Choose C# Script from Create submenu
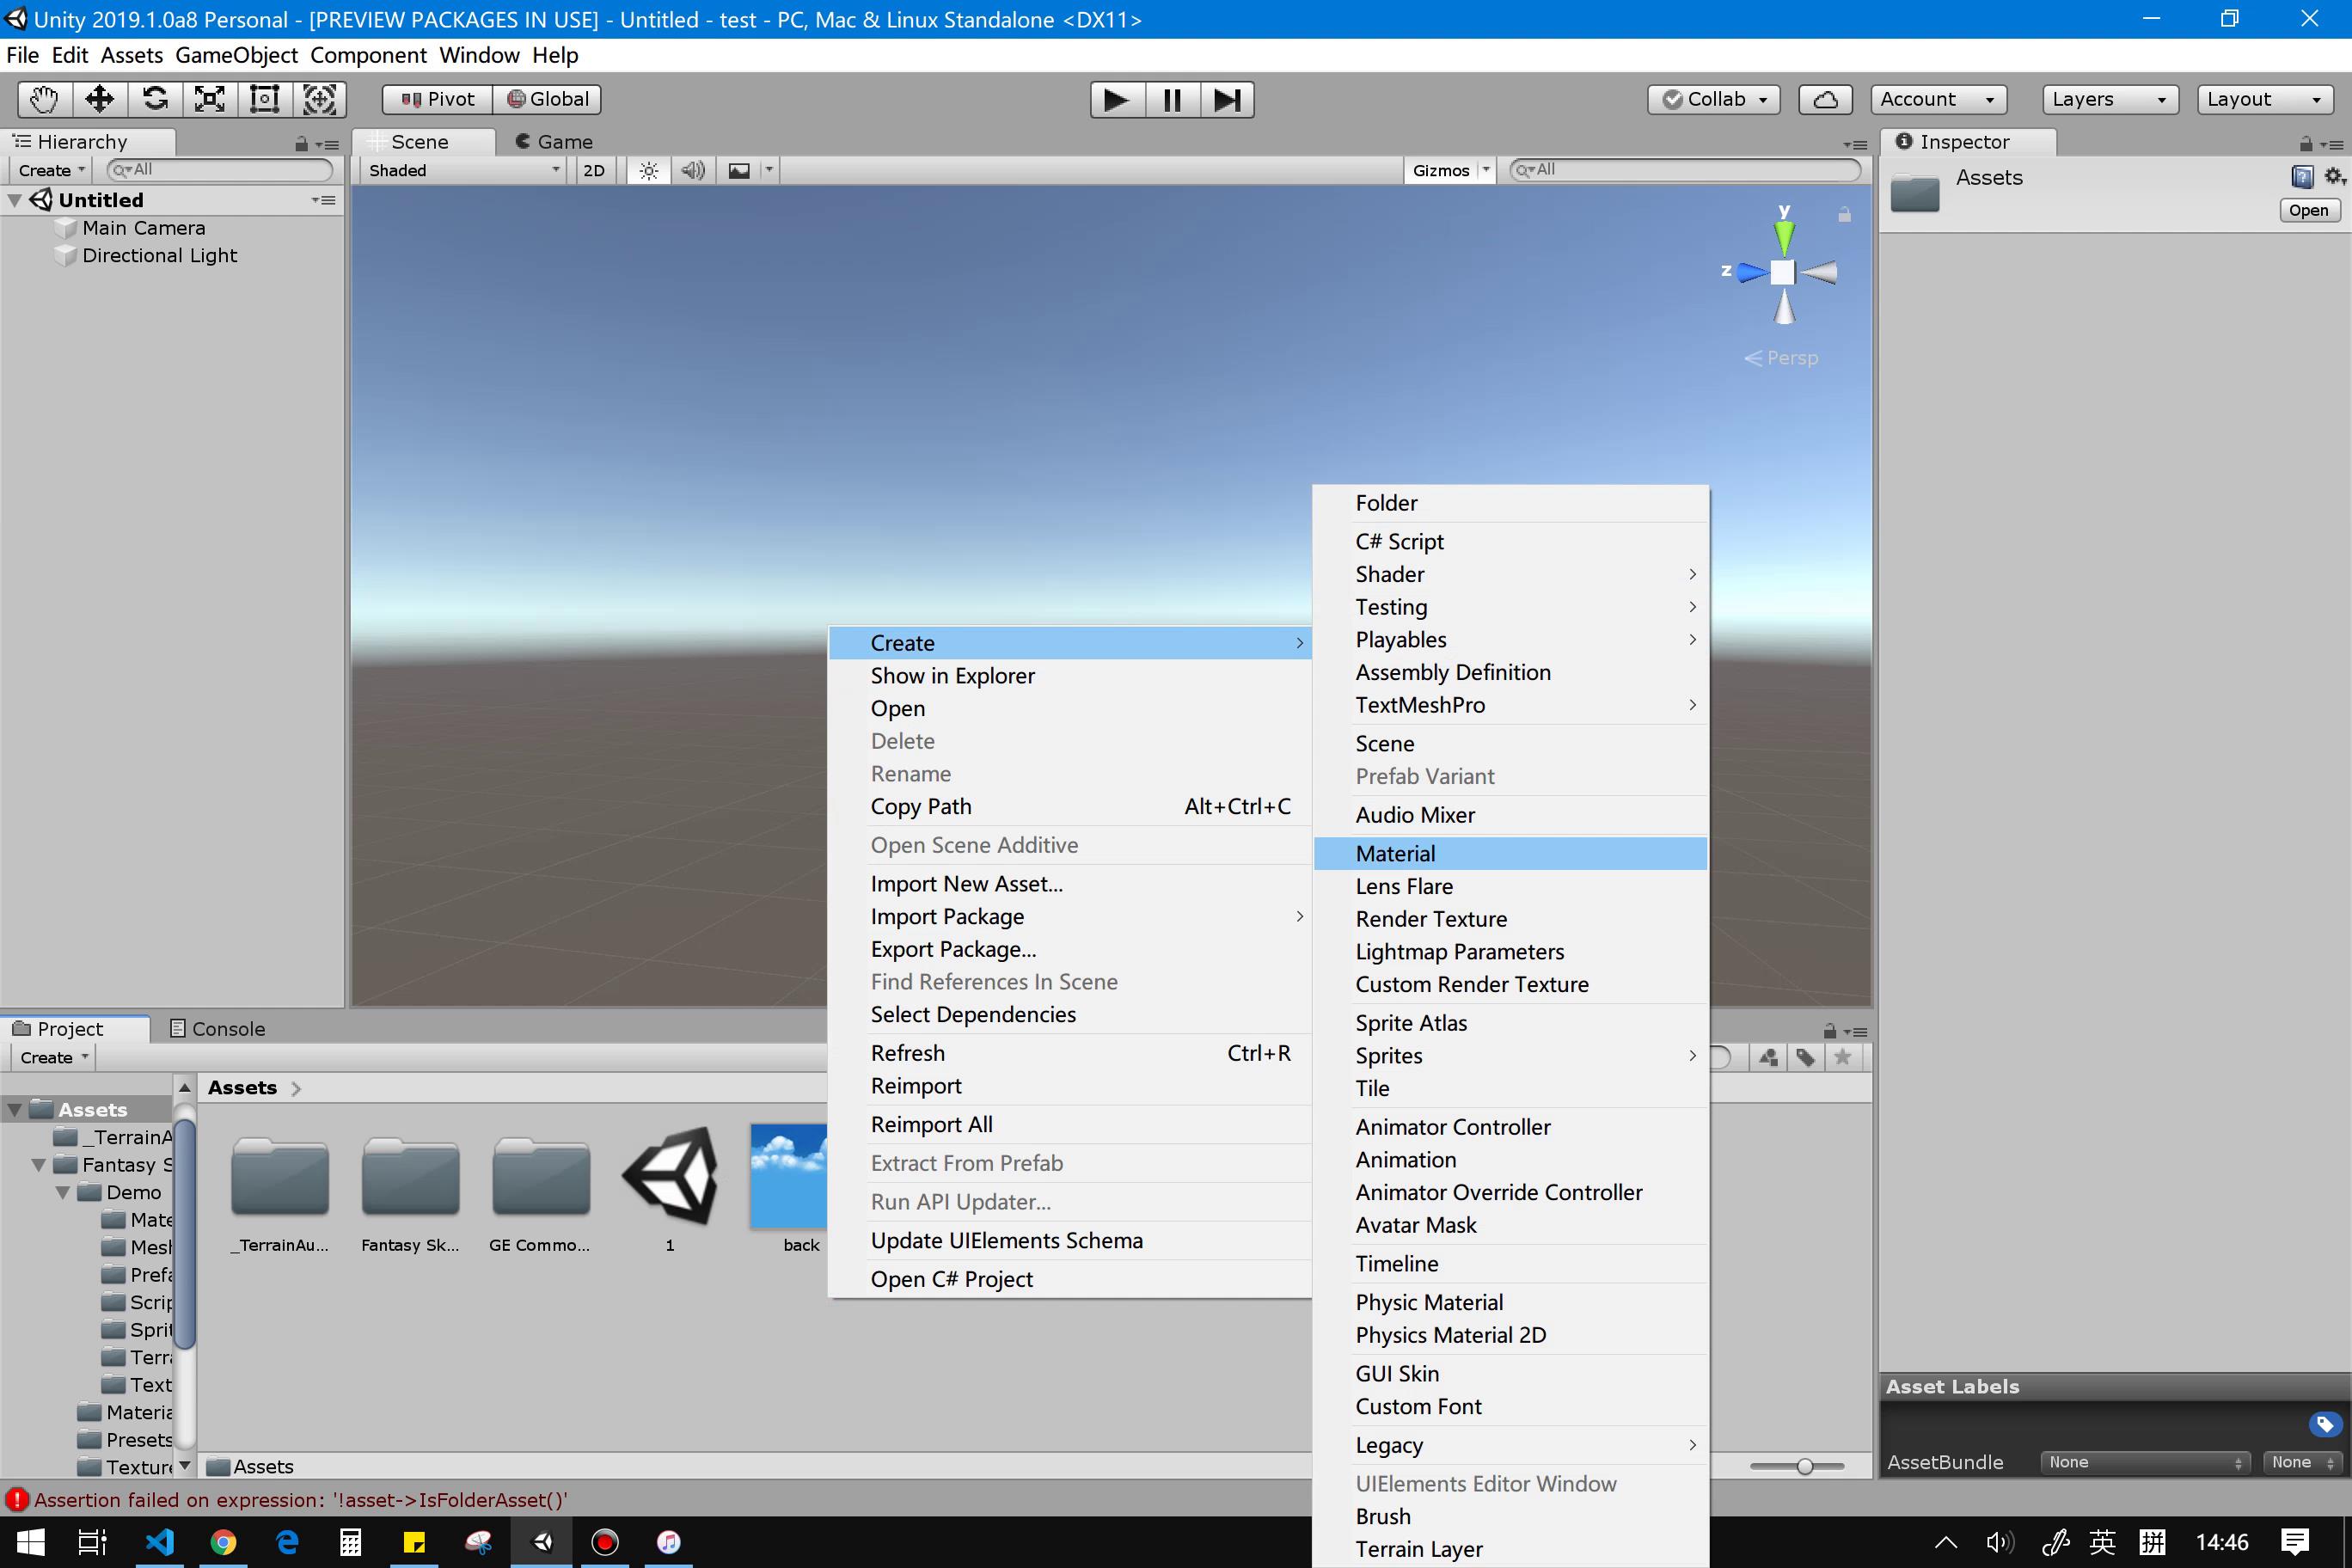Viewport: 2352px width, 1568px height. (x=1510, y=541)
